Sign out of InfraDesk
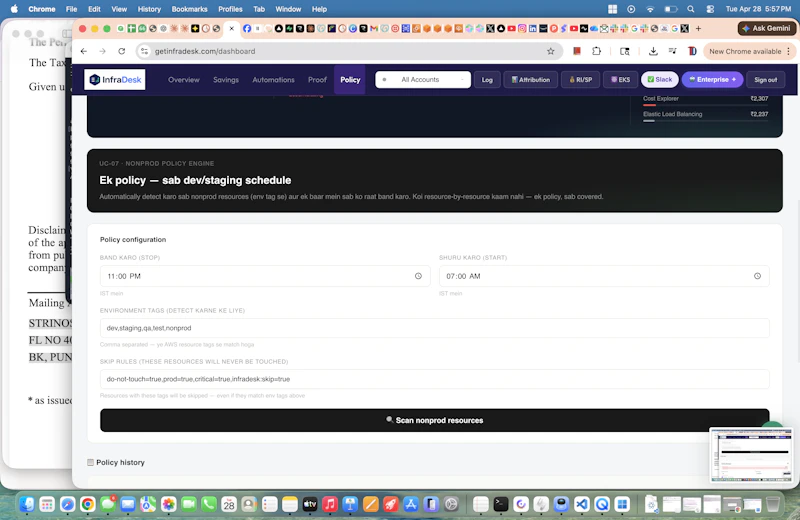This screenshot has width=800, height=520. pos(765,80)
